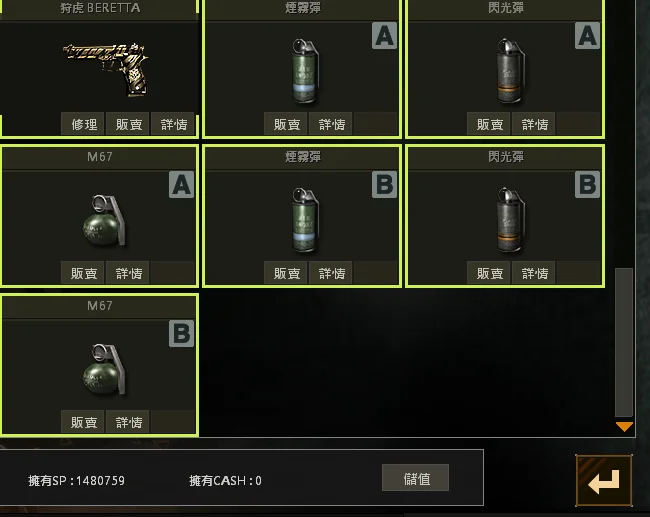Click the B badge on flashbang card

(x=587, y=184)
